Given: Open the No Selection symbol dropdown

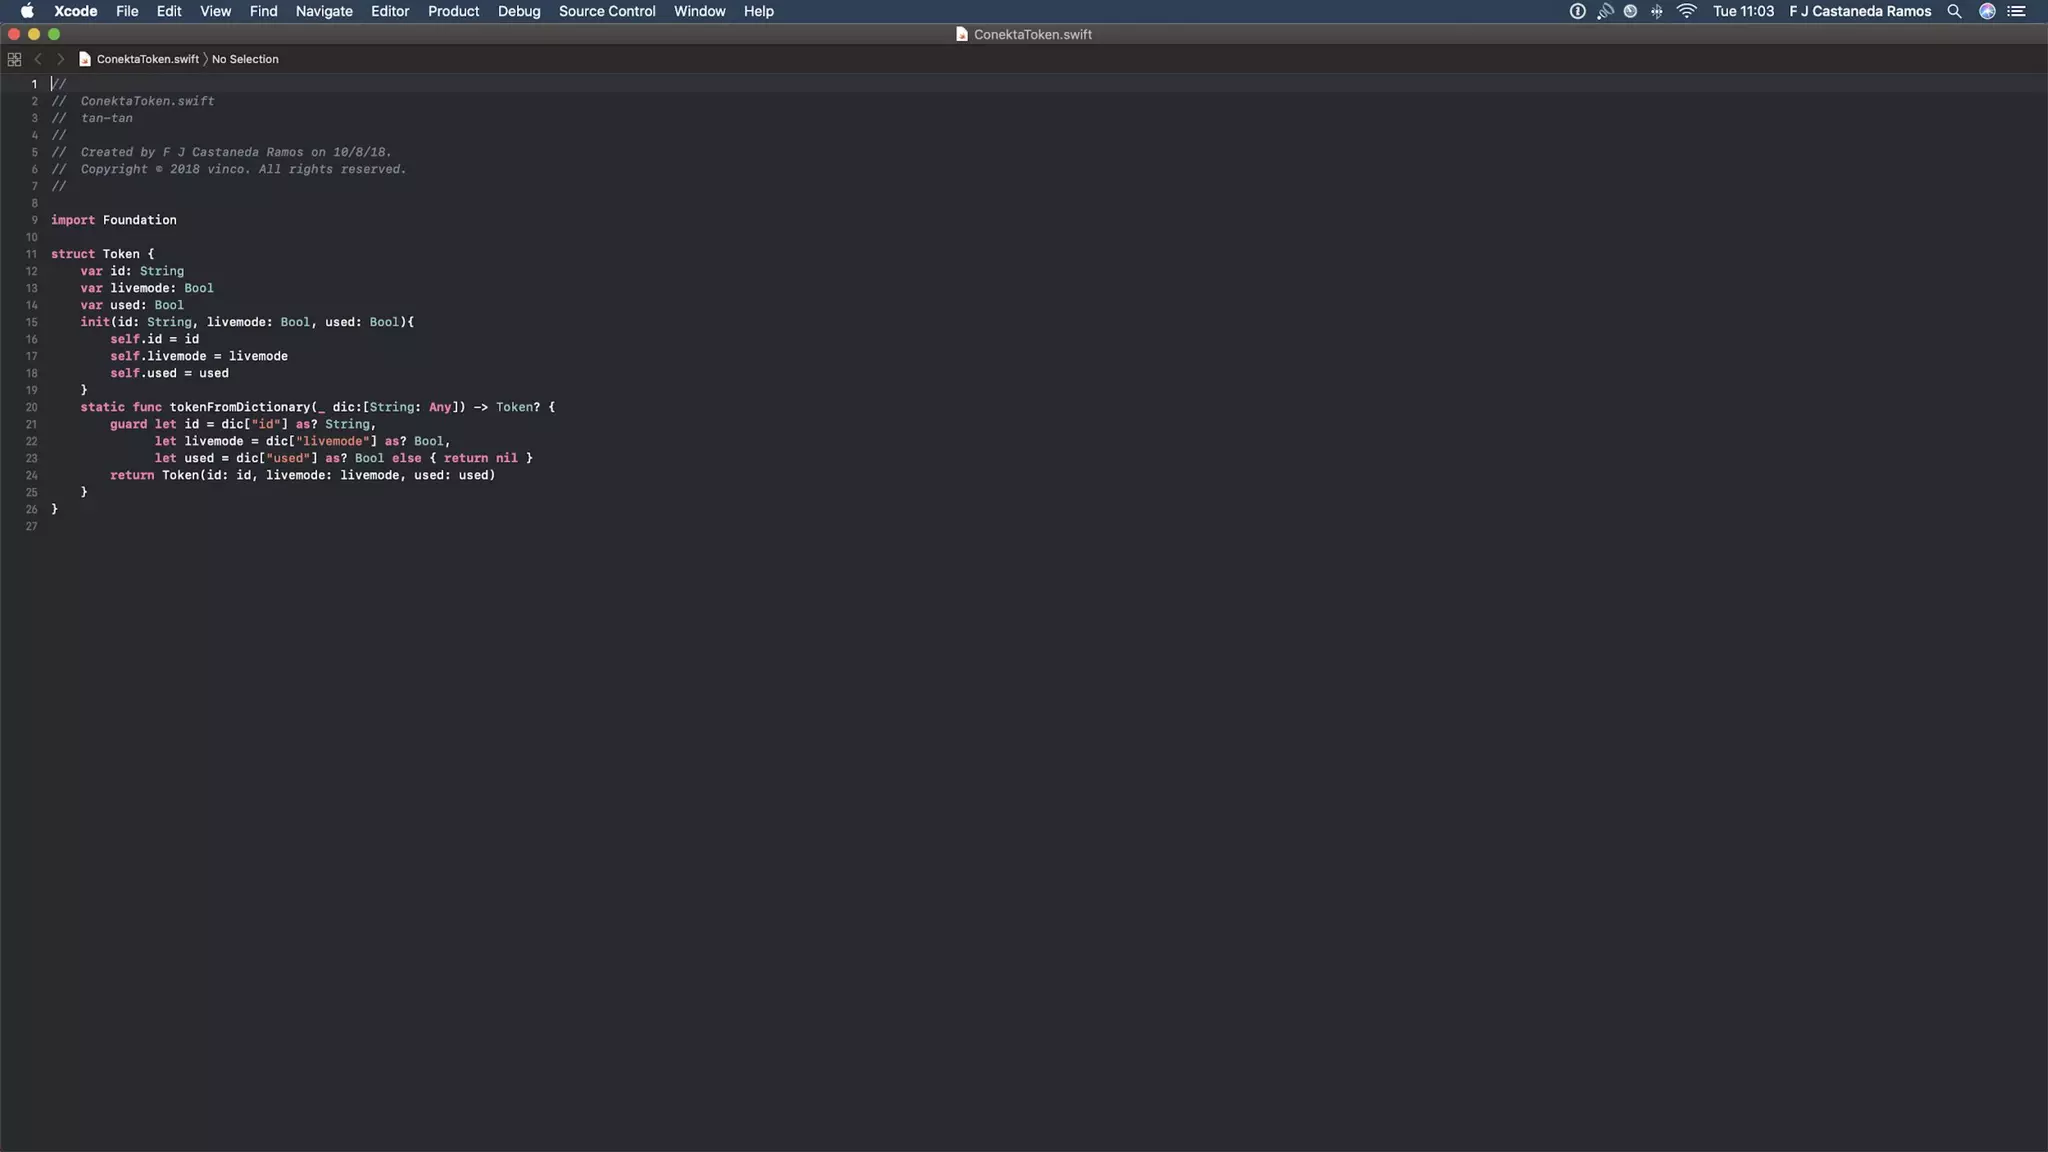Looking at the screenshot, I should [245, 59].
